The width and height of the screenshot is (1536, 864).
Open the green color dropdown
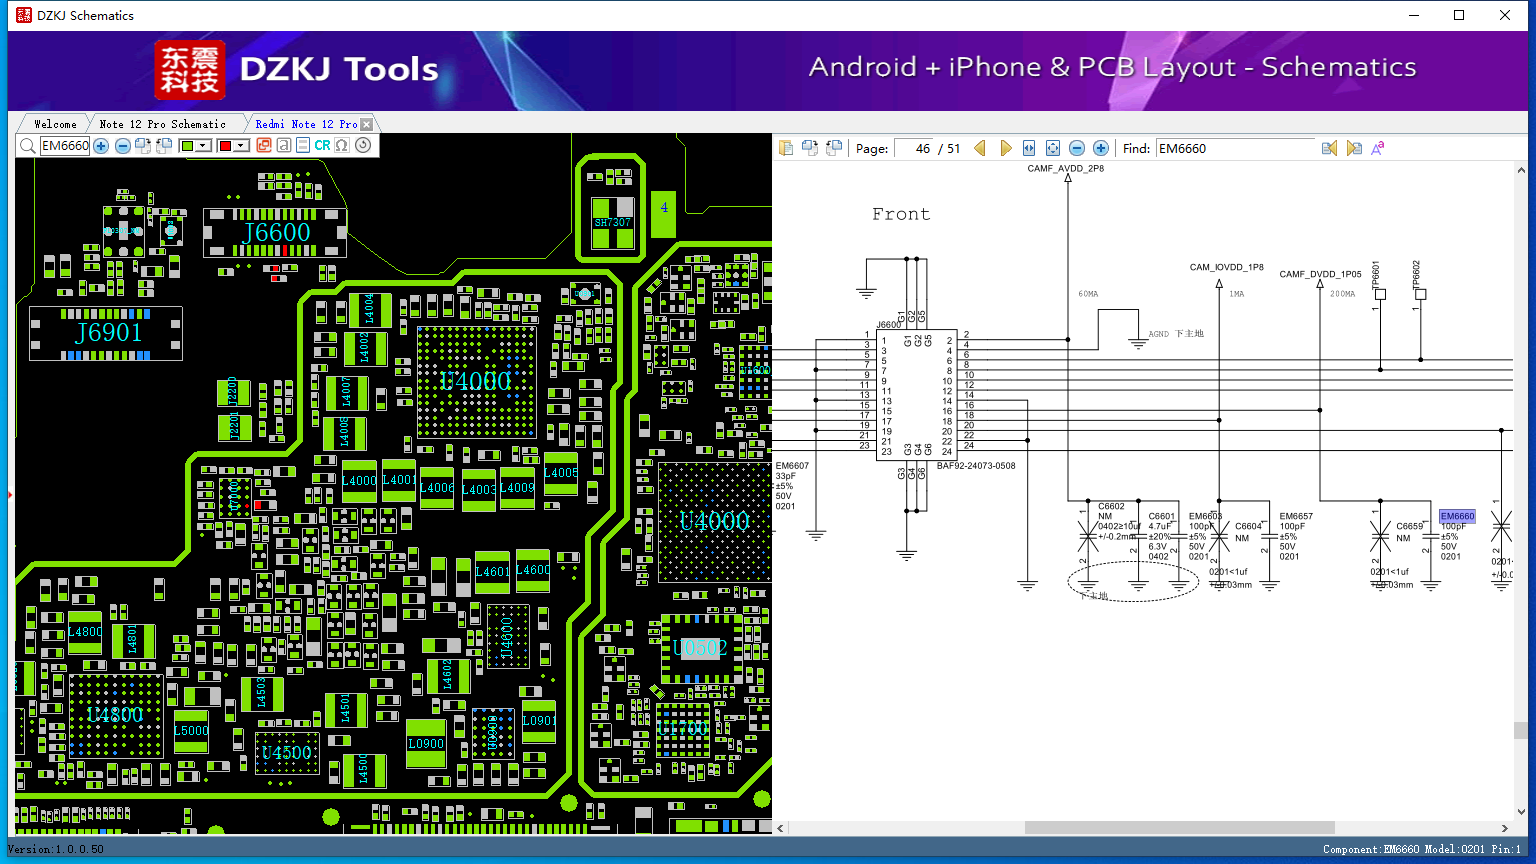pos(204,146)
